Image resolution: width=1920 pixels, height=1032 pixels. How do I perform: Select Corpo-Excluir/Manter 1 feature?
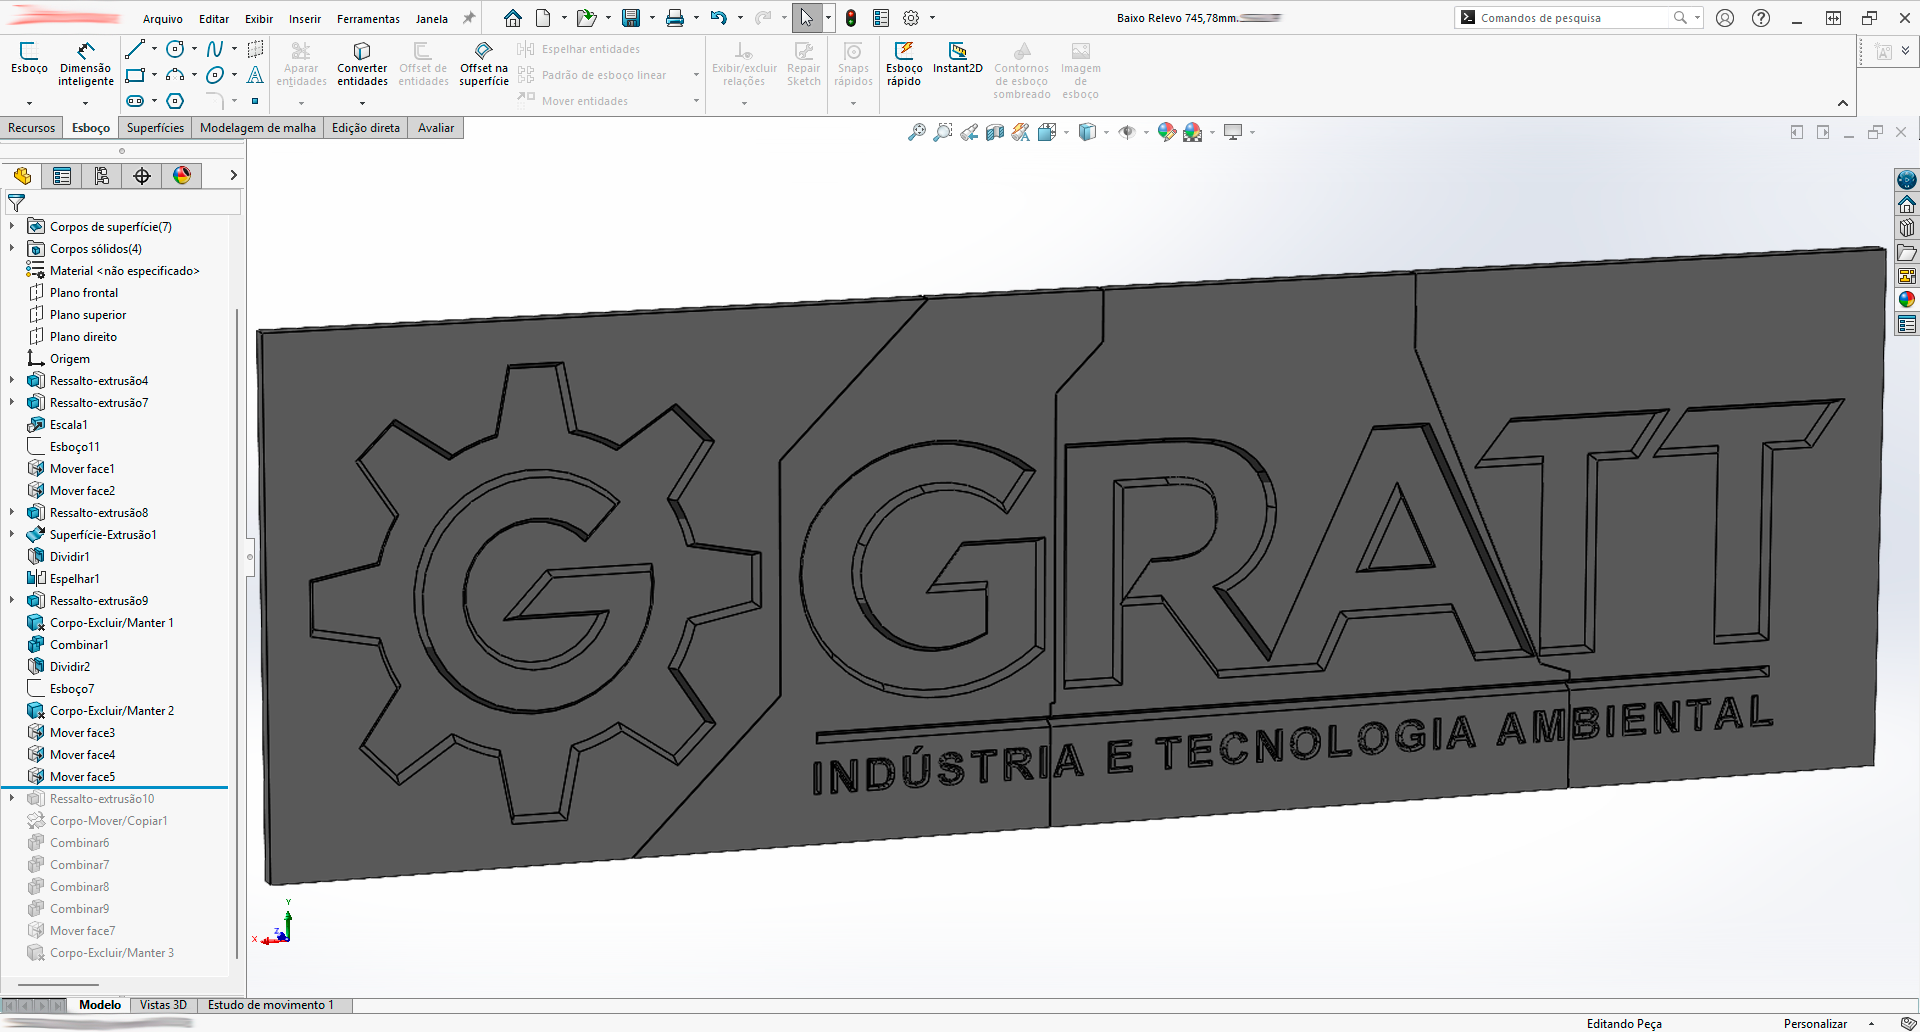point(111,623)
